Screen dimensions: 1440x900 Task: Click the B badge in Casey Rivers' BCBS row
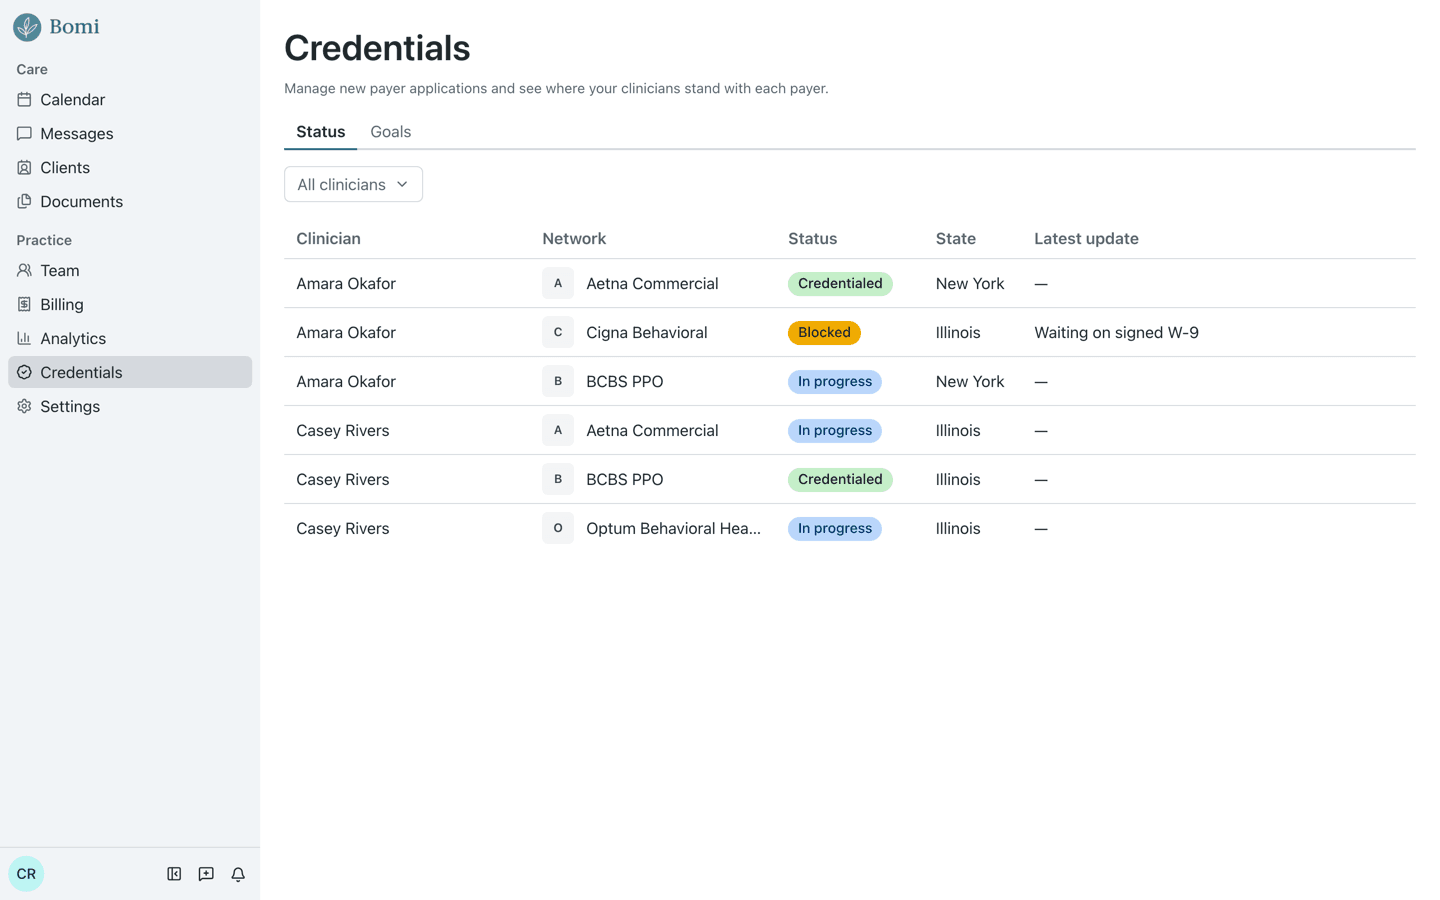pyautogui.click(x=558, y=480)
